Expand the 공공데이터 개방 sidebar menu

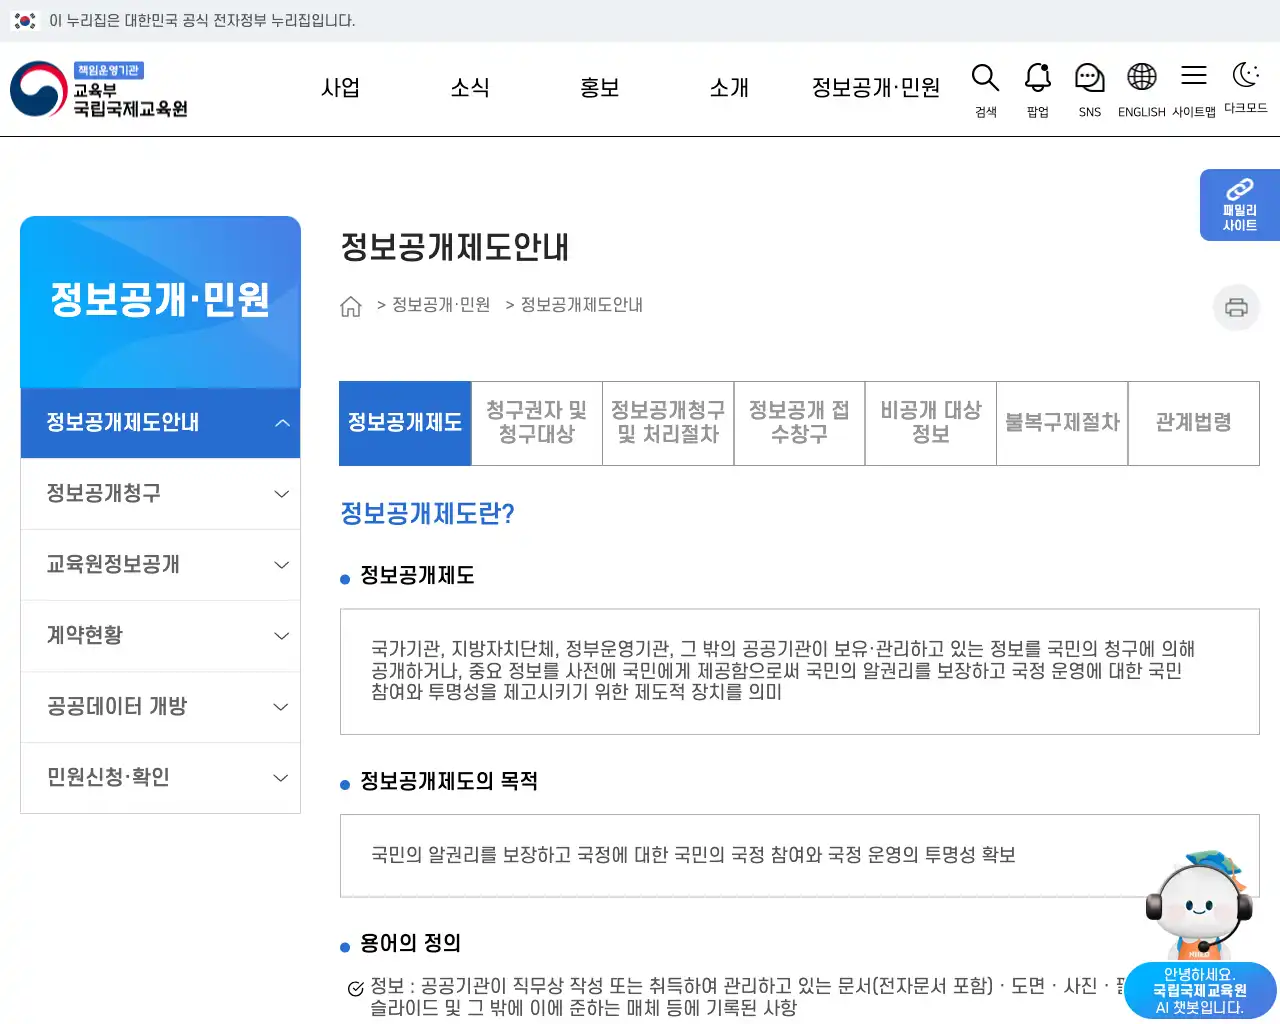coord(160,707)
